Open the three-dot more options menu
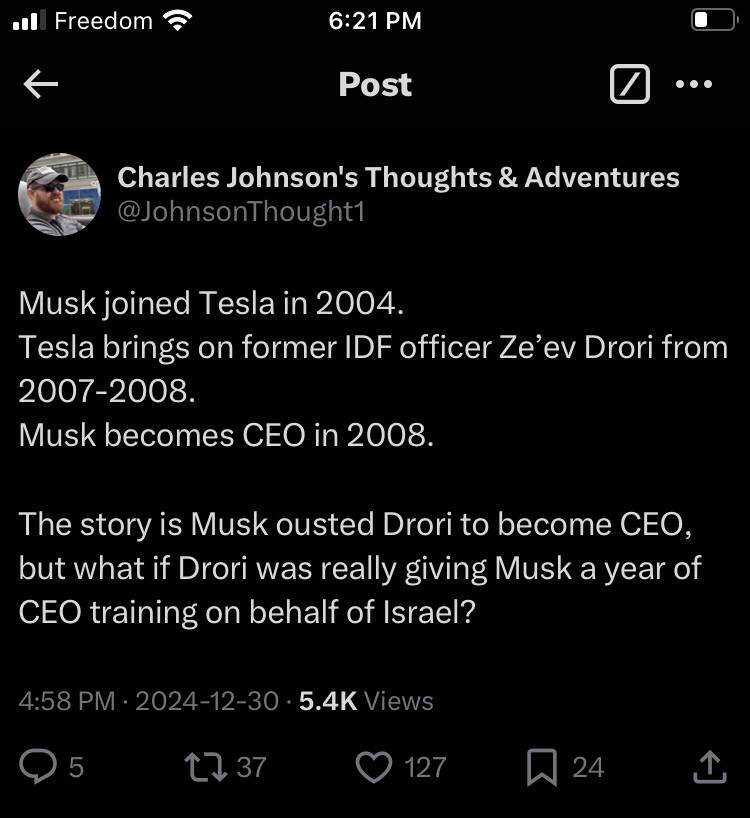Viewport: 750px width, 818px height. point(694,85)
